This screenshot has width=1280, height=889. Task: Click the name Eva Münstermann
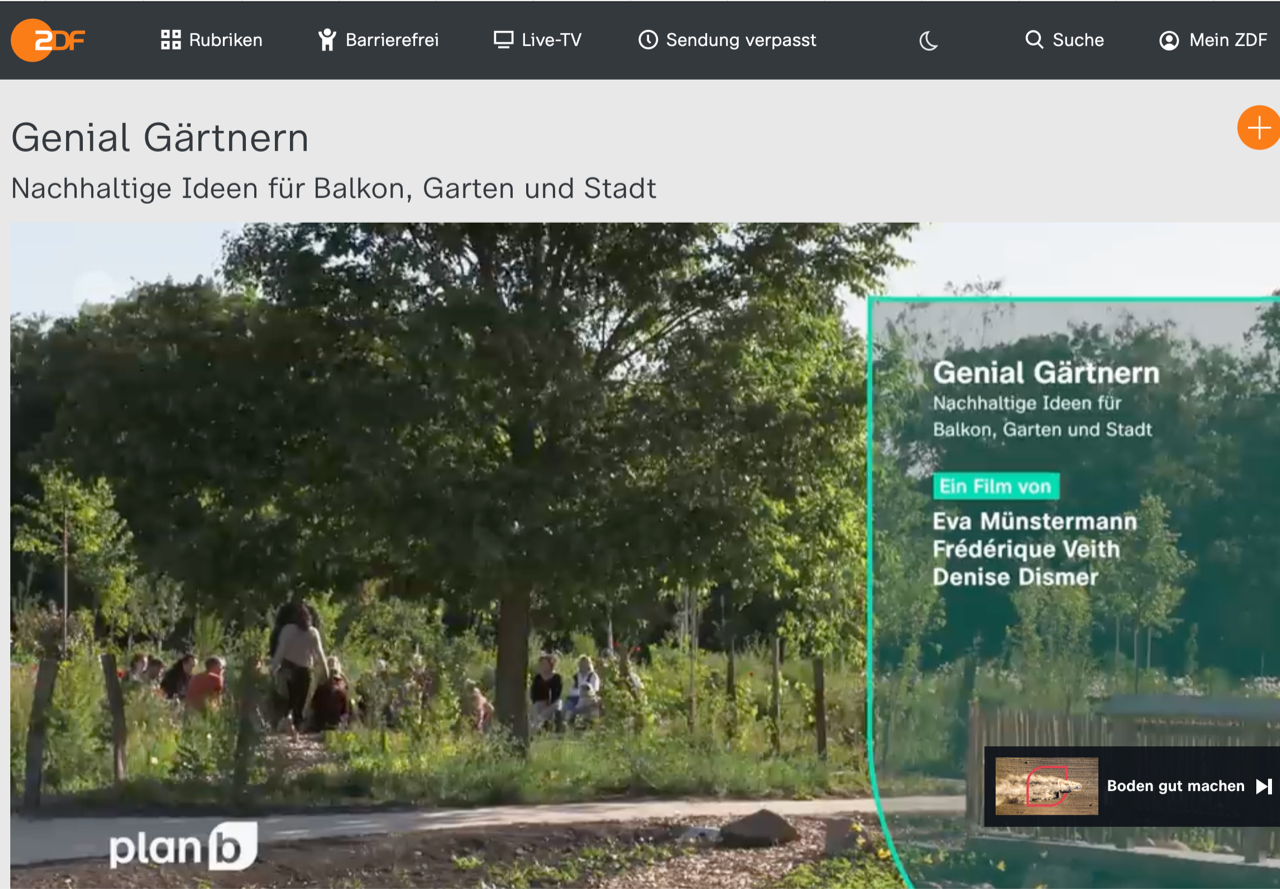click(1035, 521)
